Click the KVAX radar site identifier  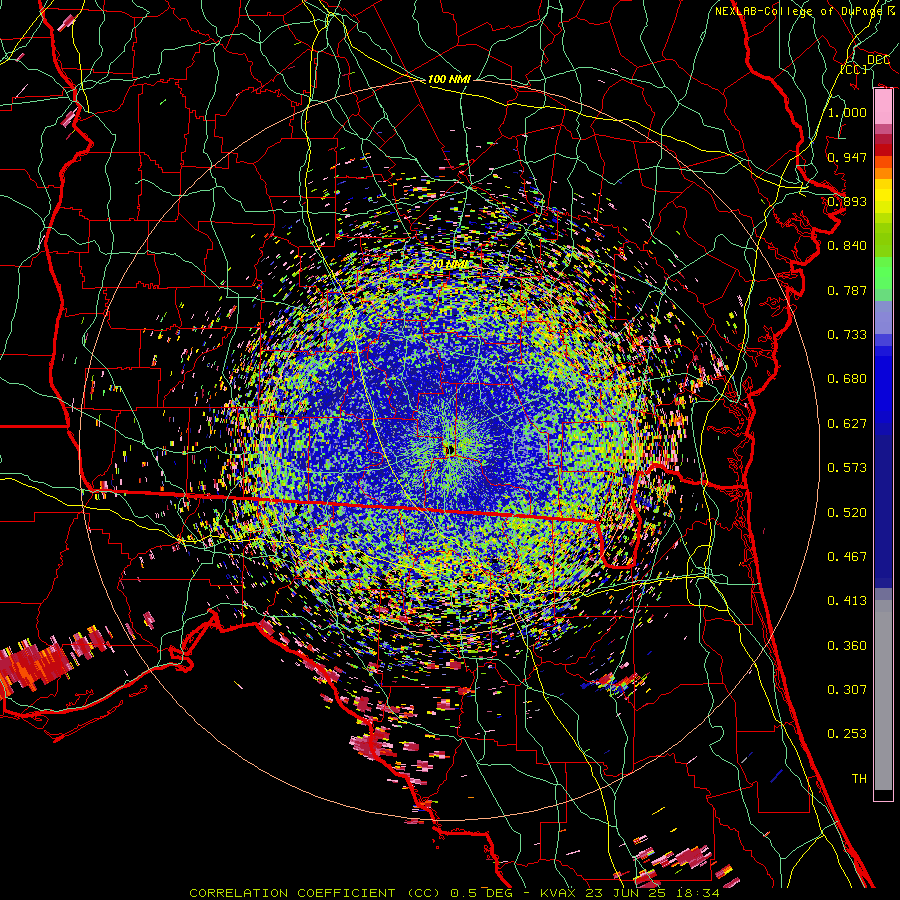559,893
